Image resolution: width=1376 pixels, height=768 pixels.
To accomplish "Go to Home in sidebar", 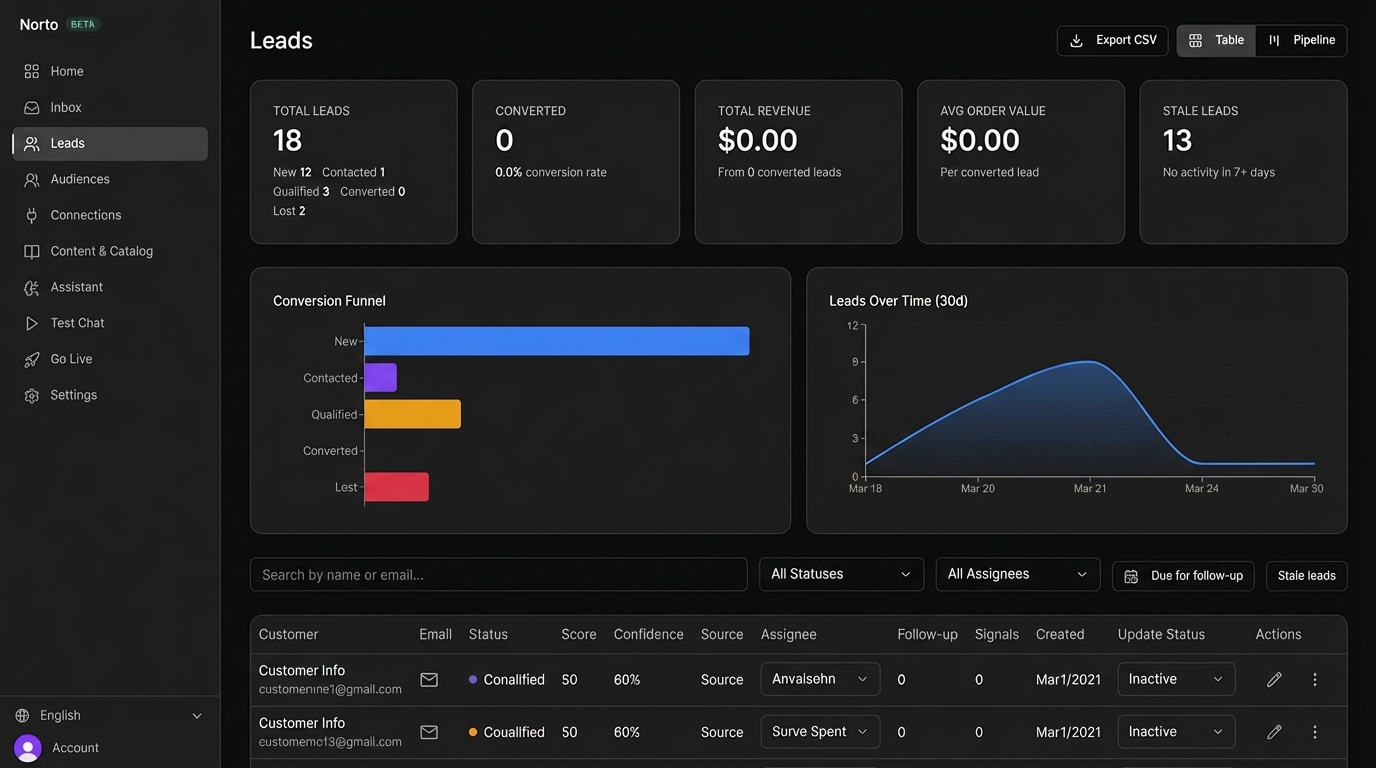I will [x=110, y=71].
